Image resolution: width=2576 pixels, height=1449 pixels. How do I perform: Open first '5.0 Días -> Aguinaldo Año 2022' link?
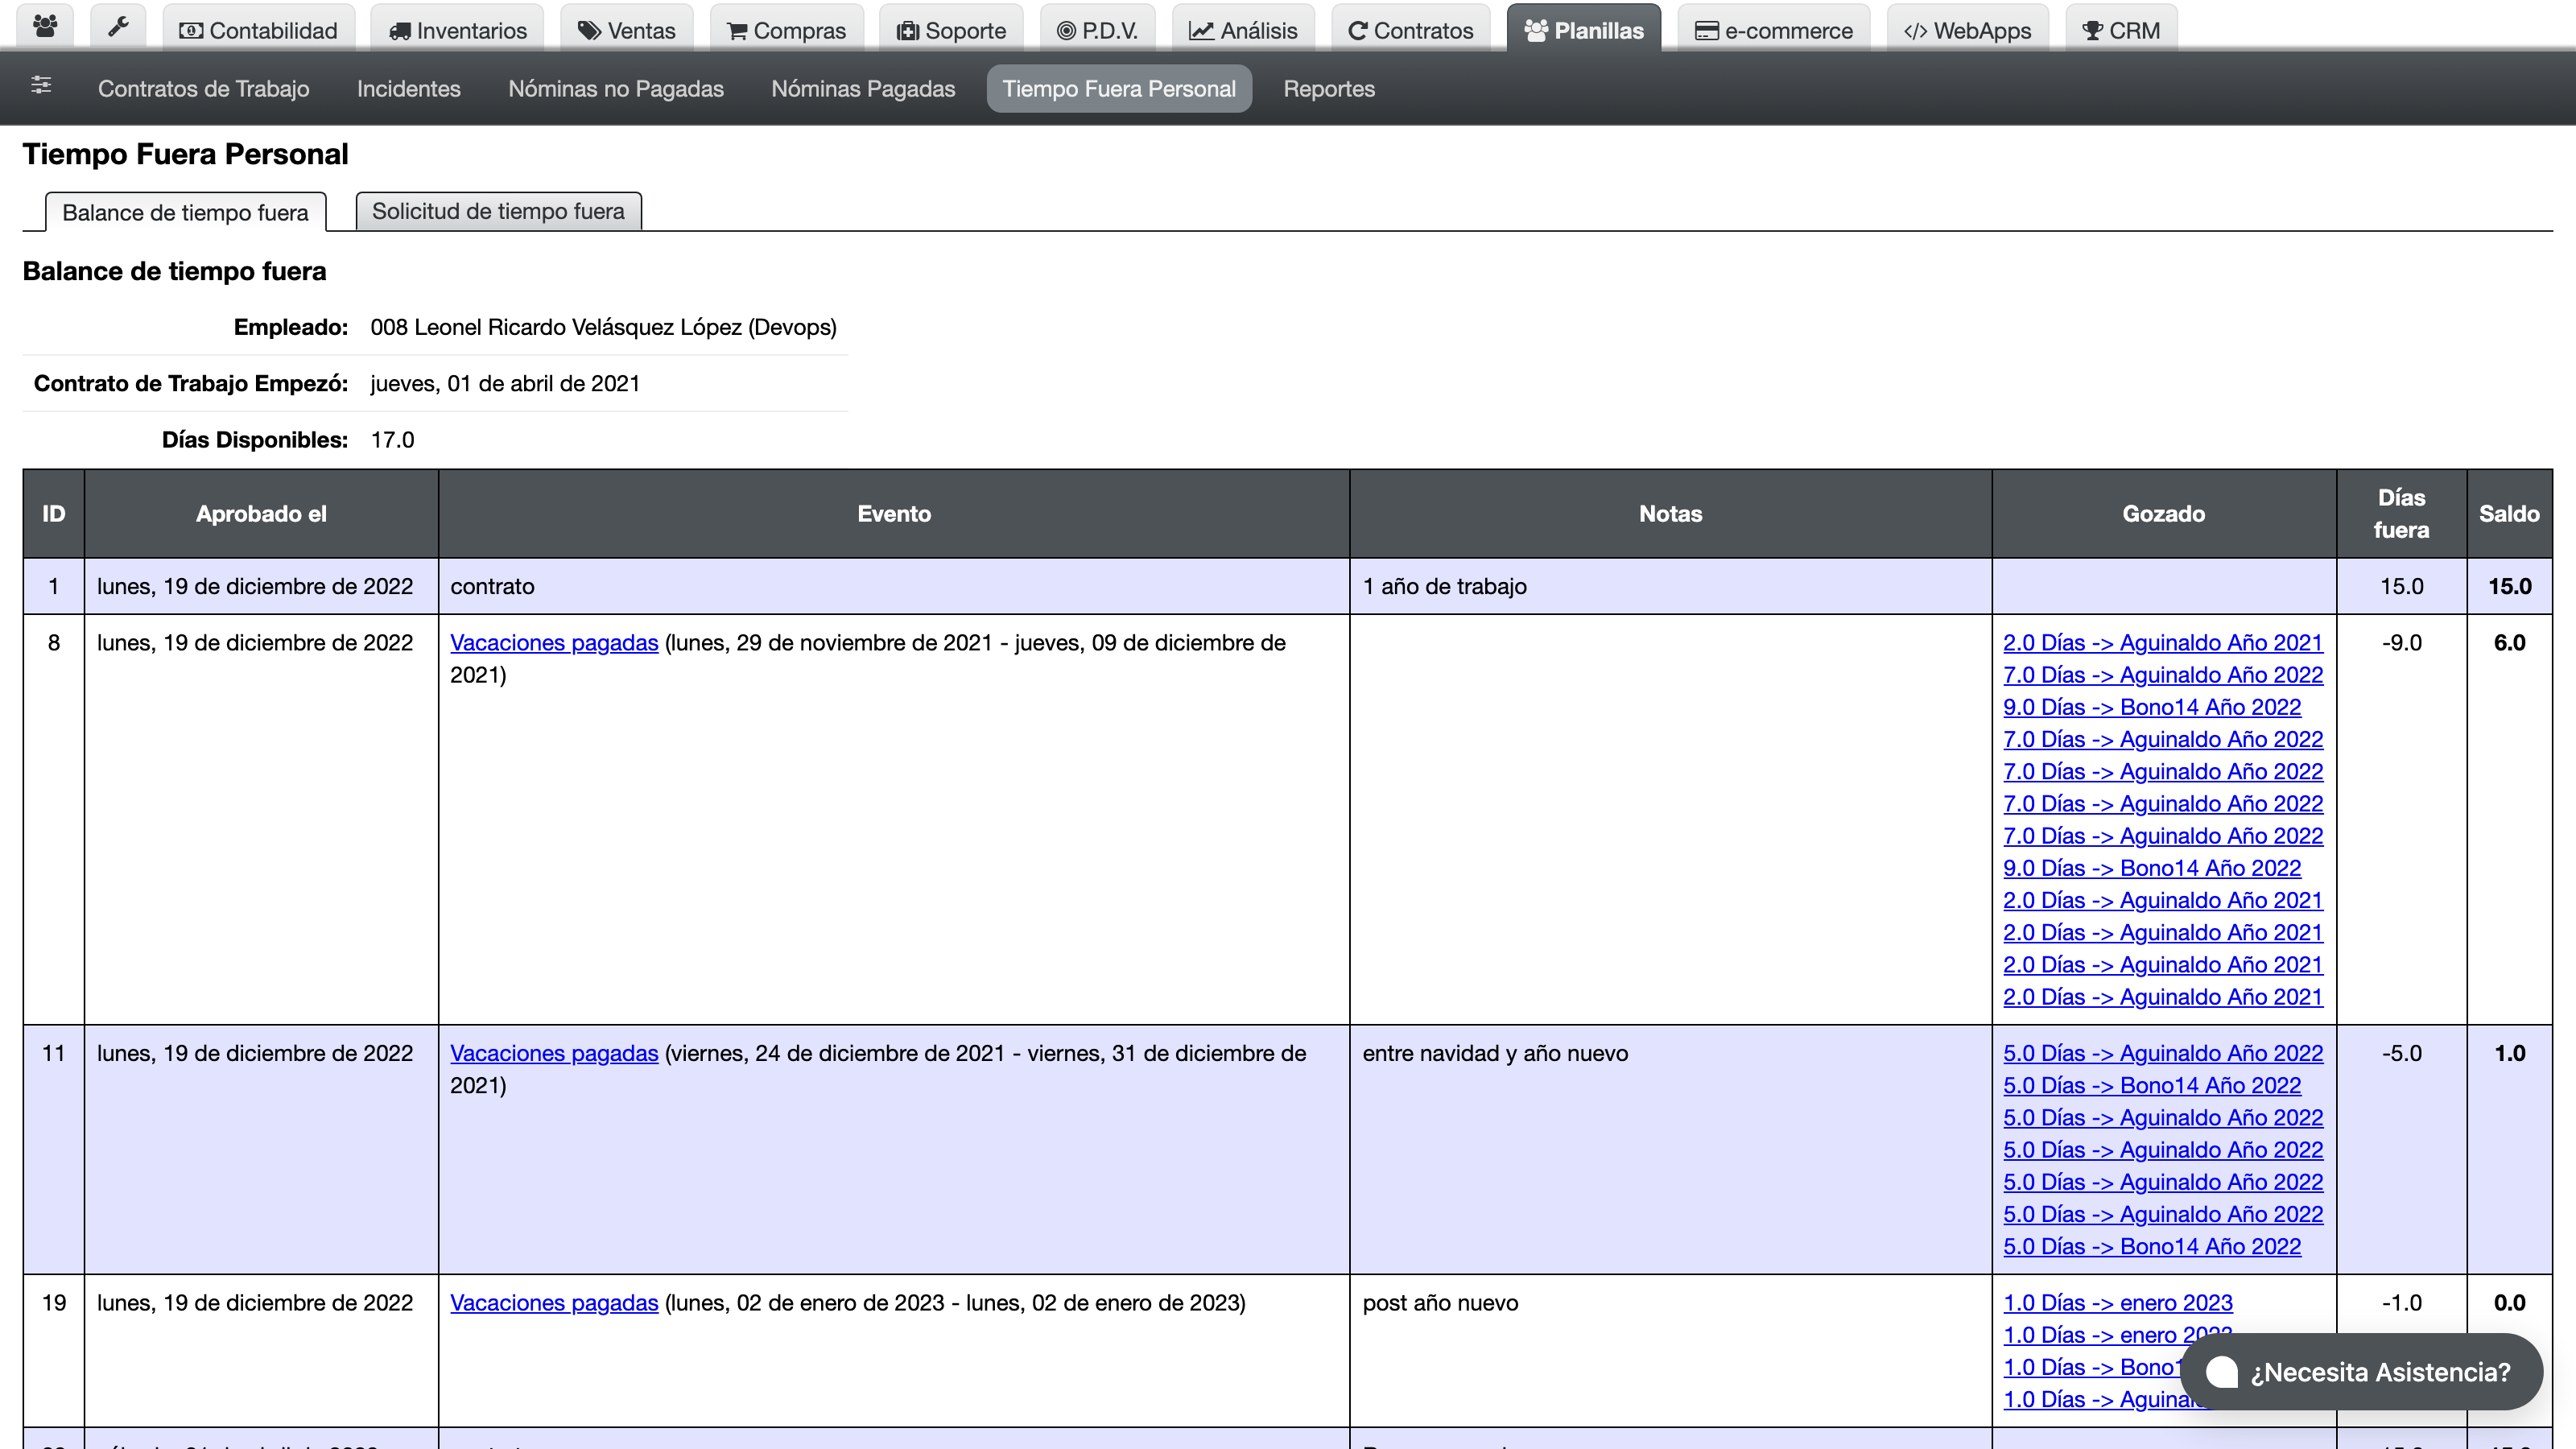click(x=2163, y=1053)
